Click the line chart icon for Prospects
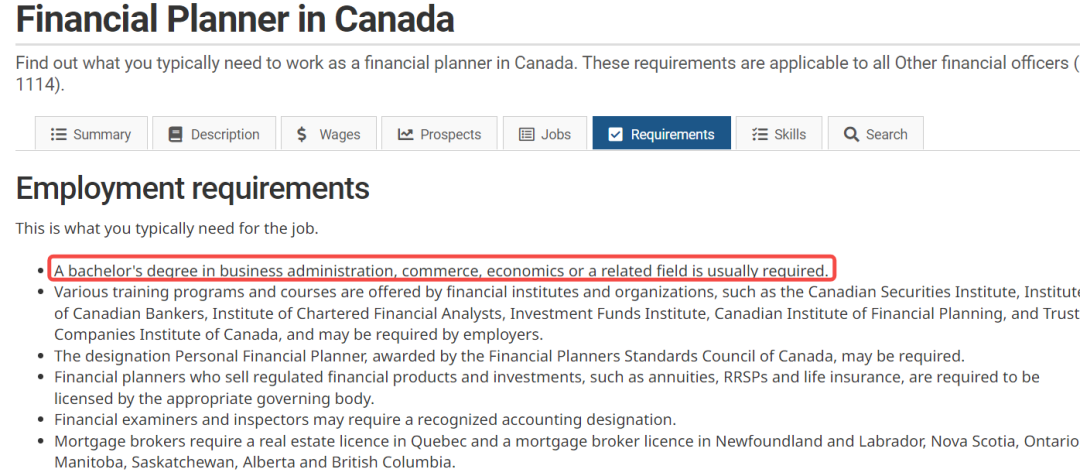1080x476 pixels. coord(405,134)
